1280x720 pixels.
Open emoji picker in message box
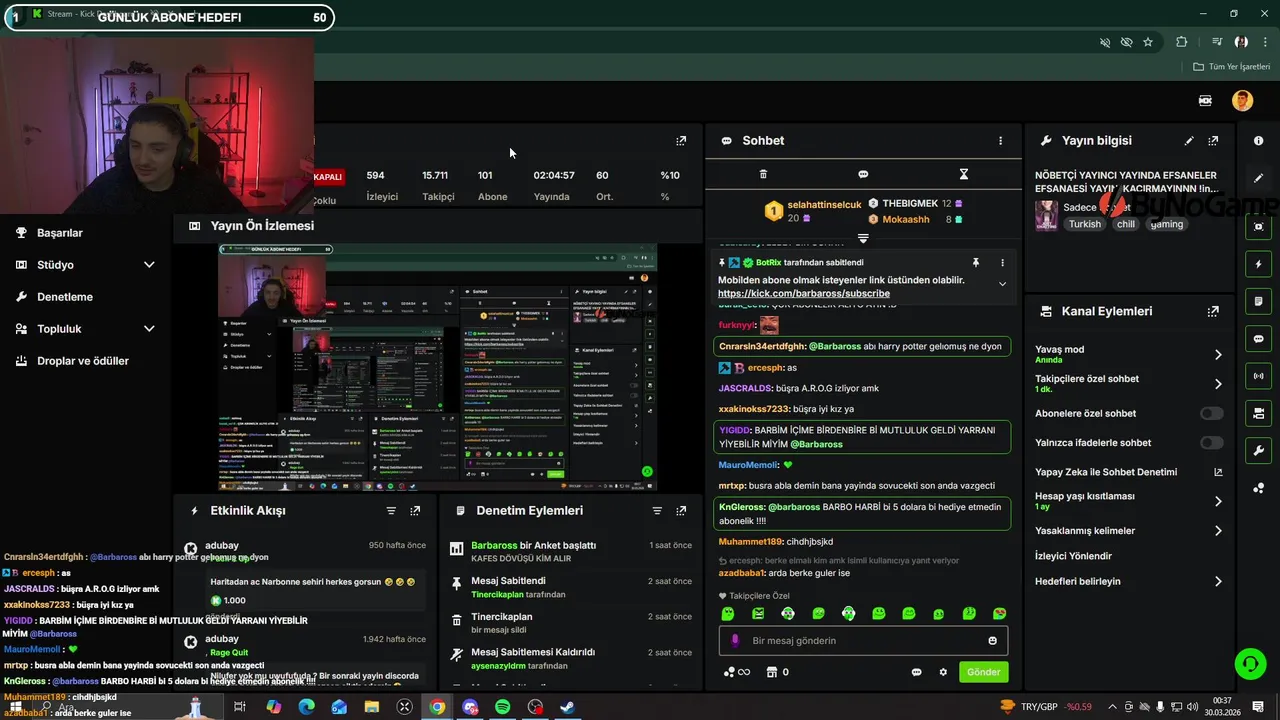click(992, 641)
